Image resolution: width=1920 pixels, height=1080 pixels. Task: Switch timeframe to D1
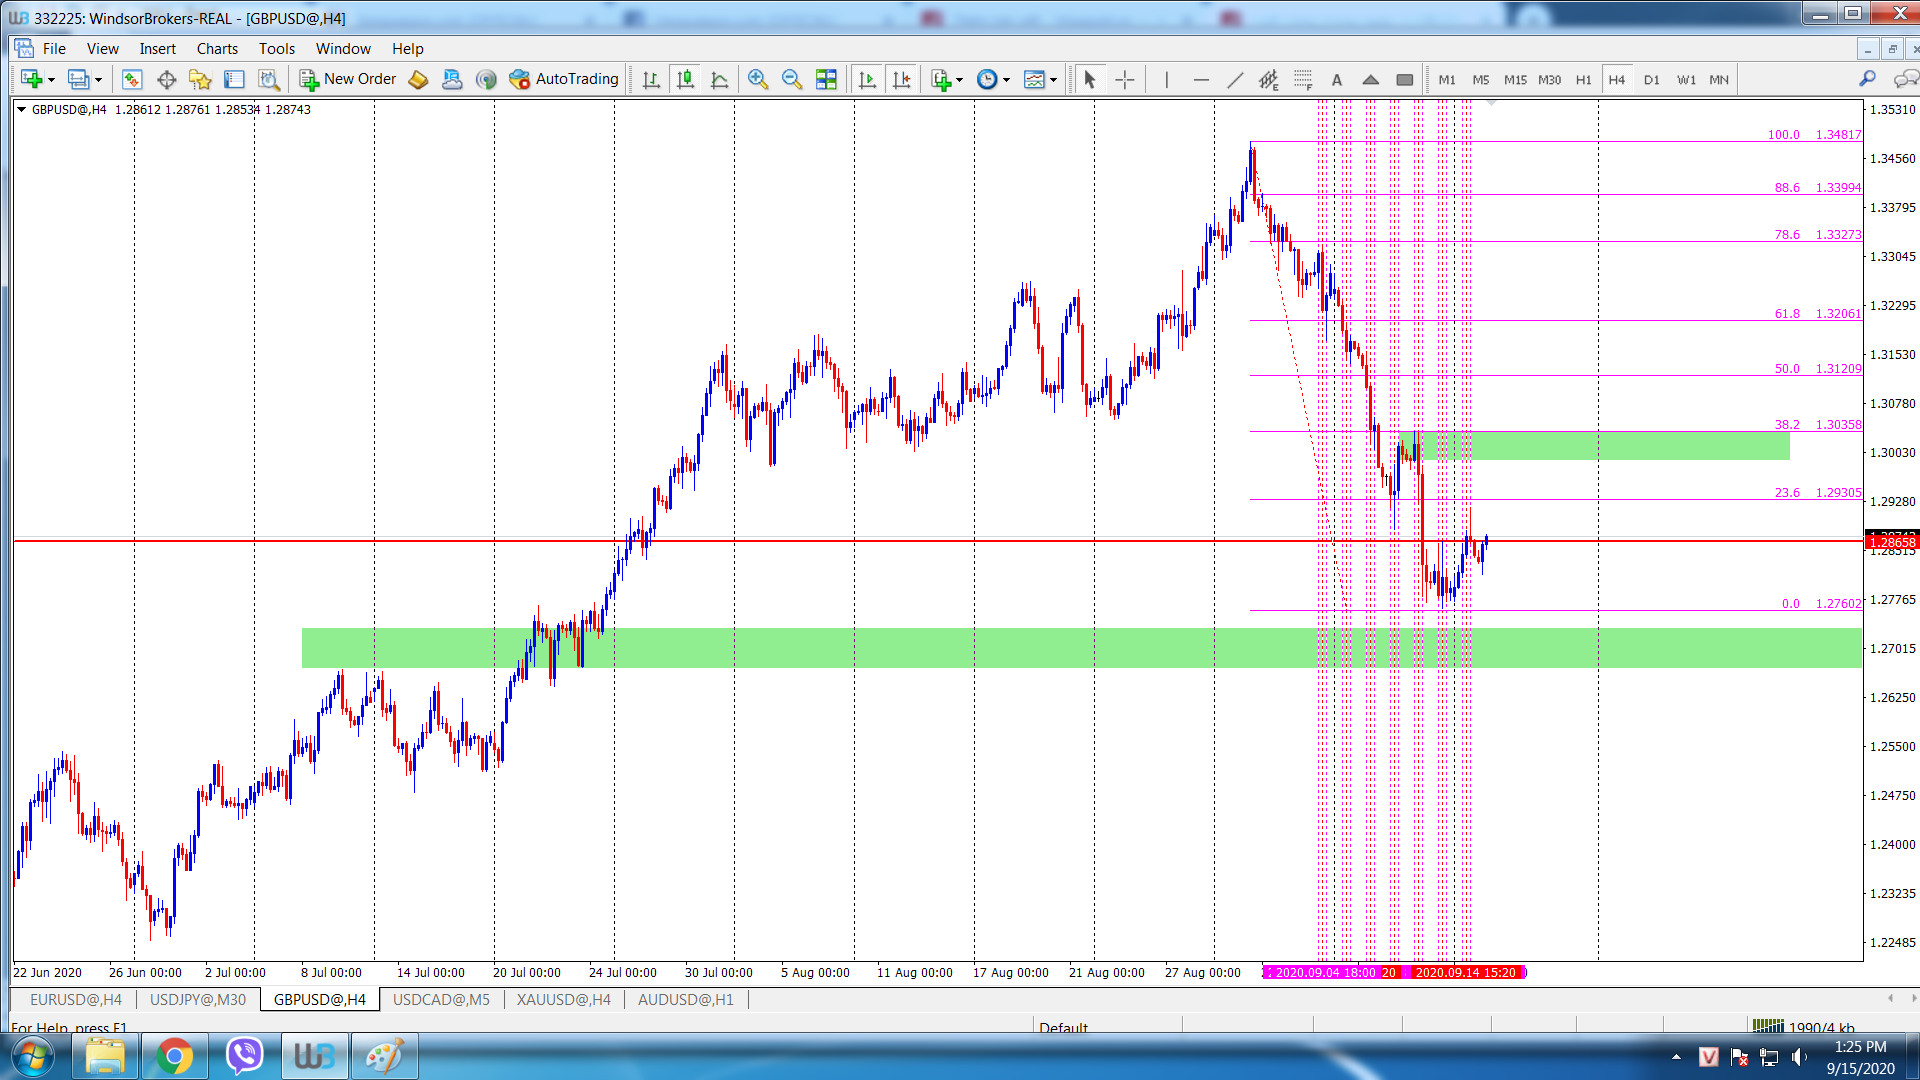(1651, 79)
